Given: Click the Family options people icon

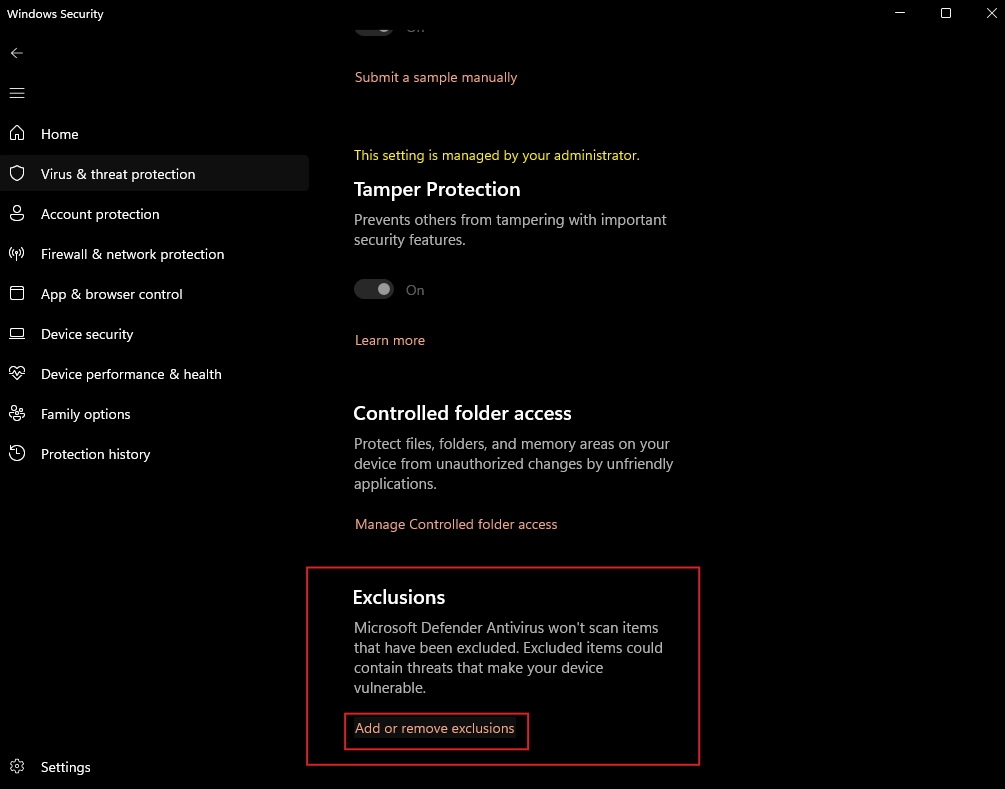Looking at the screenshot, I should 17,414.
